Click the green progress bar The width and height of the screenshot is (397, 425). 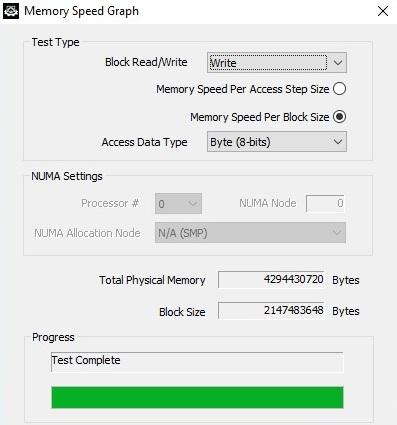(197, 397)
